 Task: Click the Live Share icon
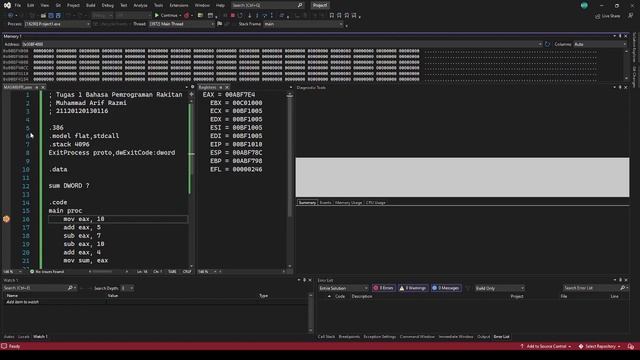(x=598, y=16)
